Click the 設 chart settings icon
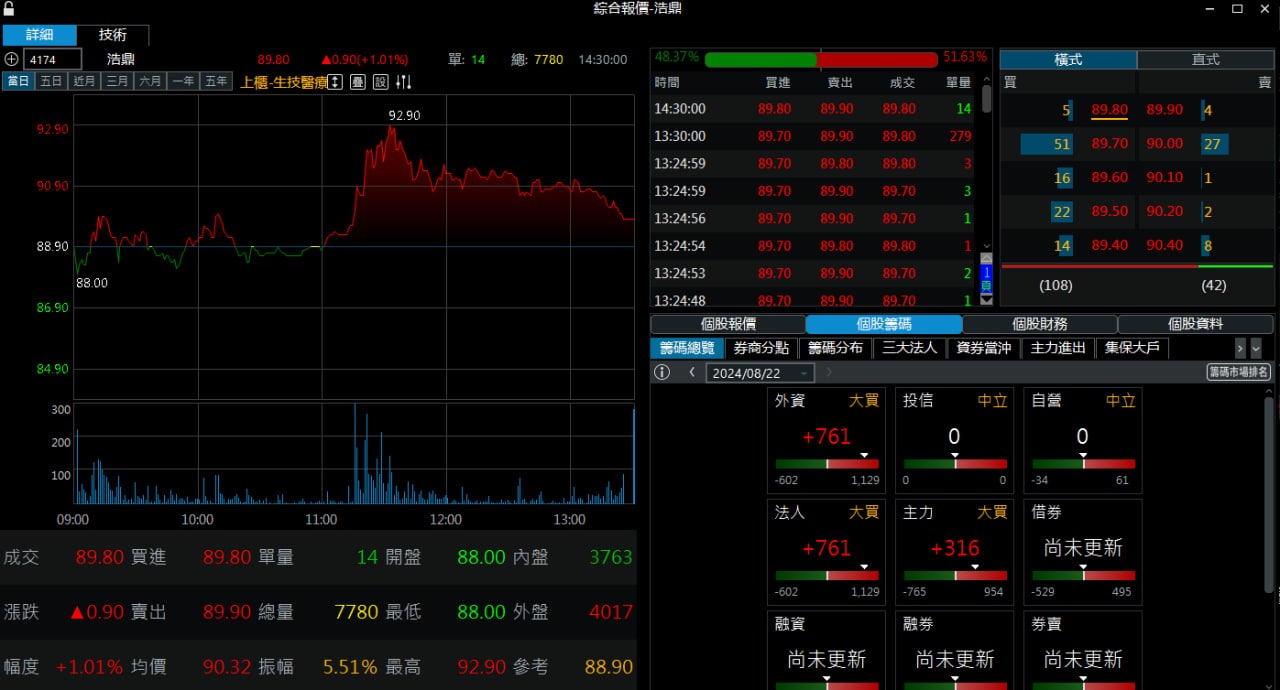The width and height of the screenshot is (1280, 690). (x=381, y=82)
